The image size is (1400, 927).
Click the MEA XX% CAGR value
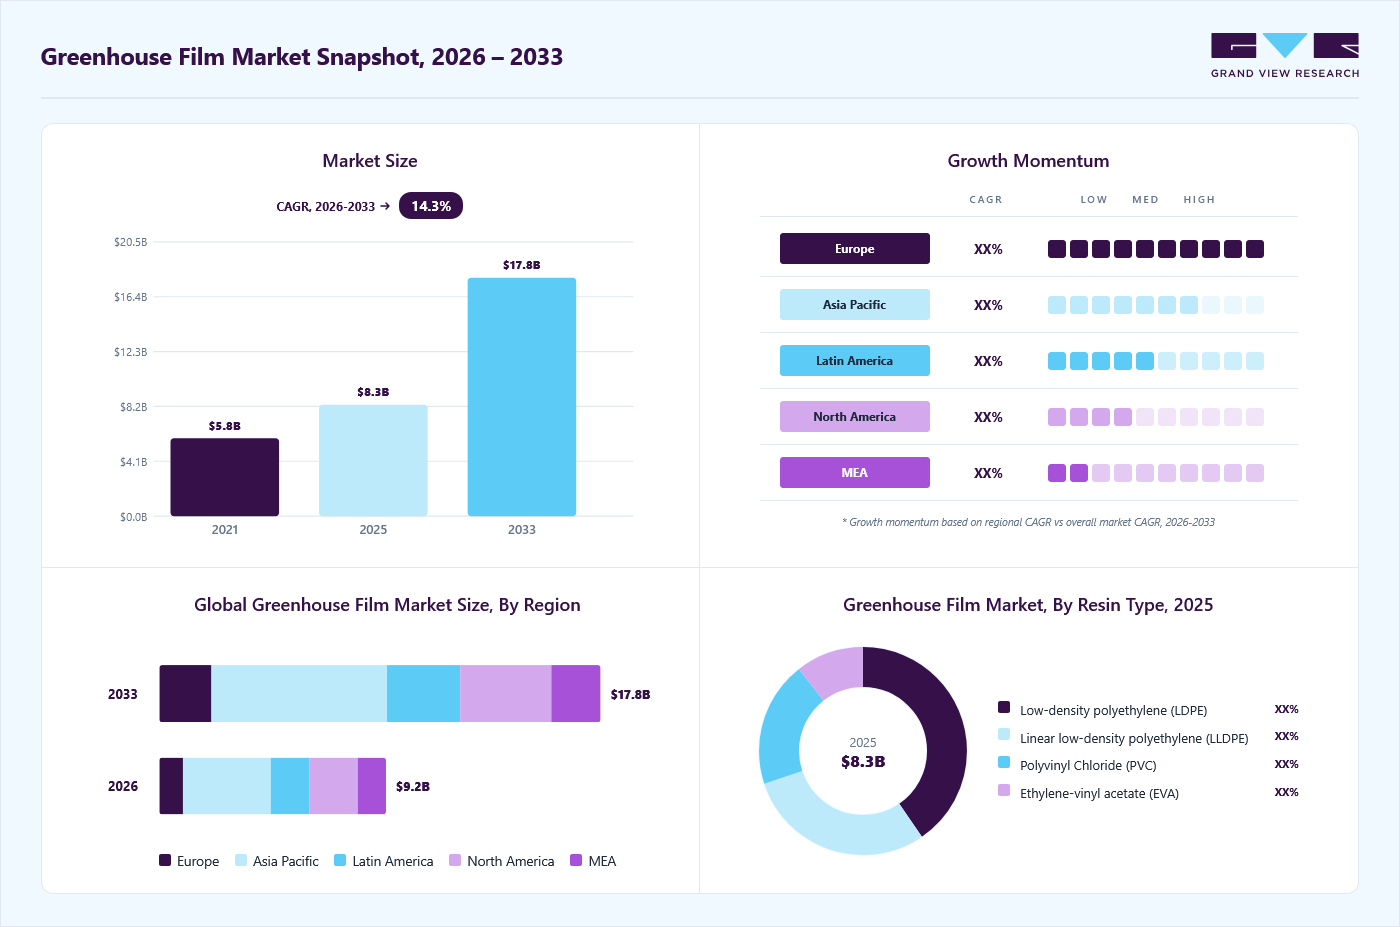[x=988, y=473]
